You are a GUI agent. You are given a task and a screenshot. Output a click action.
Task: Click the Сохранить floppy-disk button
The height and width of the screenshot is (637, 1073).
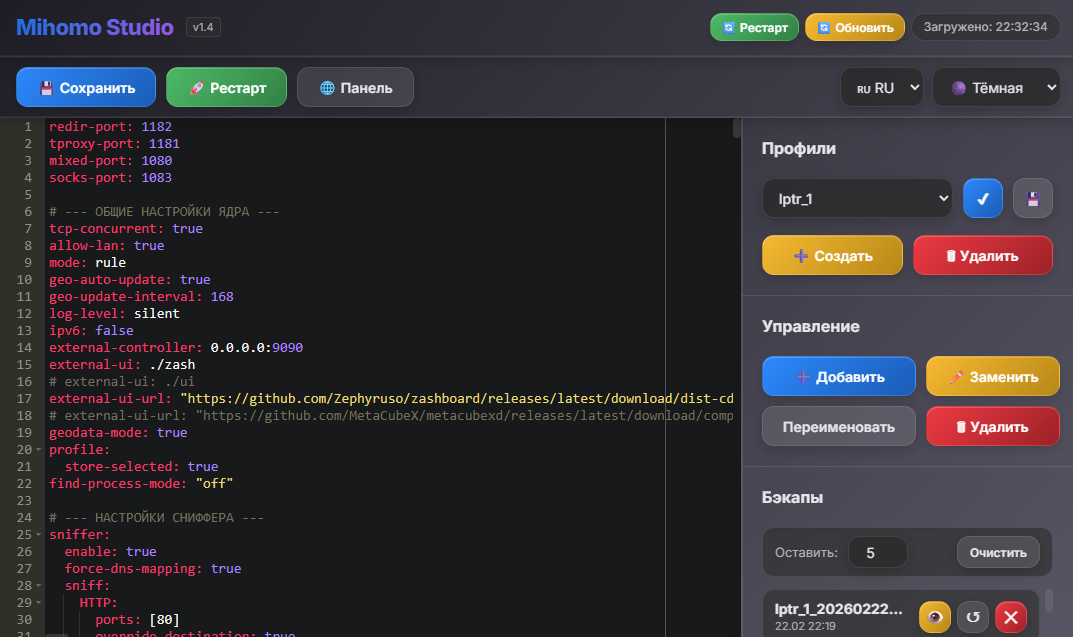click(86, 87)
